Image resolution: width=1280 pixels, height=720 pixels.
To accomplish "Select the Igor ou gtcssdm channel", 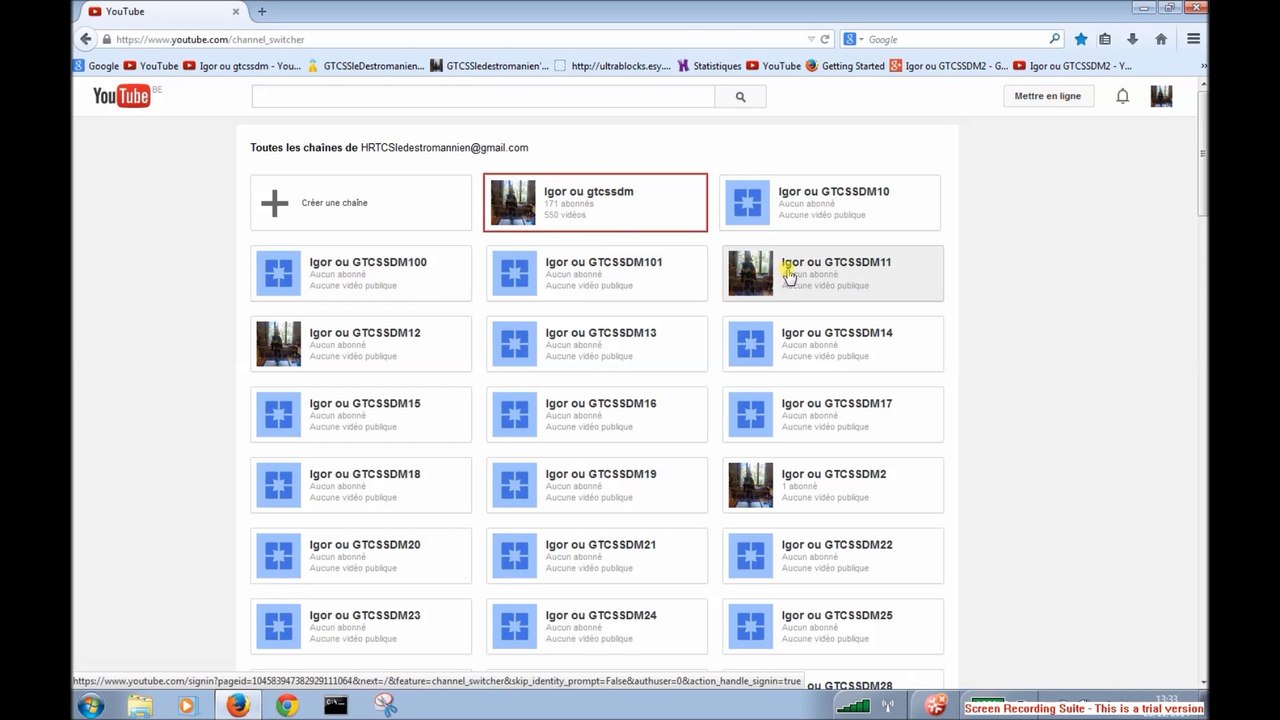I will click(x=595, y=203).
